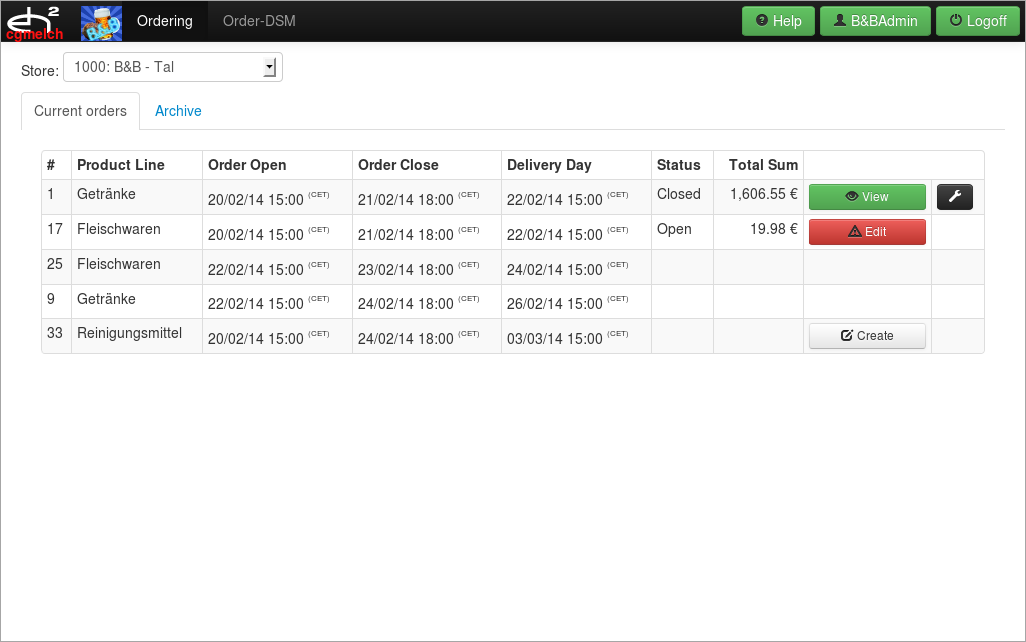The image size is (1026, 642).
Task: Click the Store dropdown arrow
Action: point(269,68)
